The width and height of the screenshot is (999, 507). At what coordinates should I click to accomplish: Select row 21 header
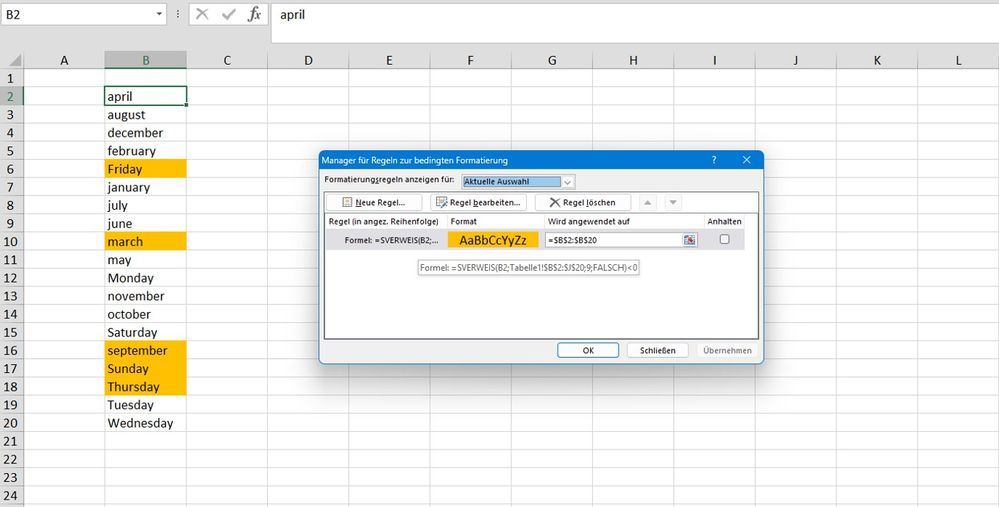[11, 441]
